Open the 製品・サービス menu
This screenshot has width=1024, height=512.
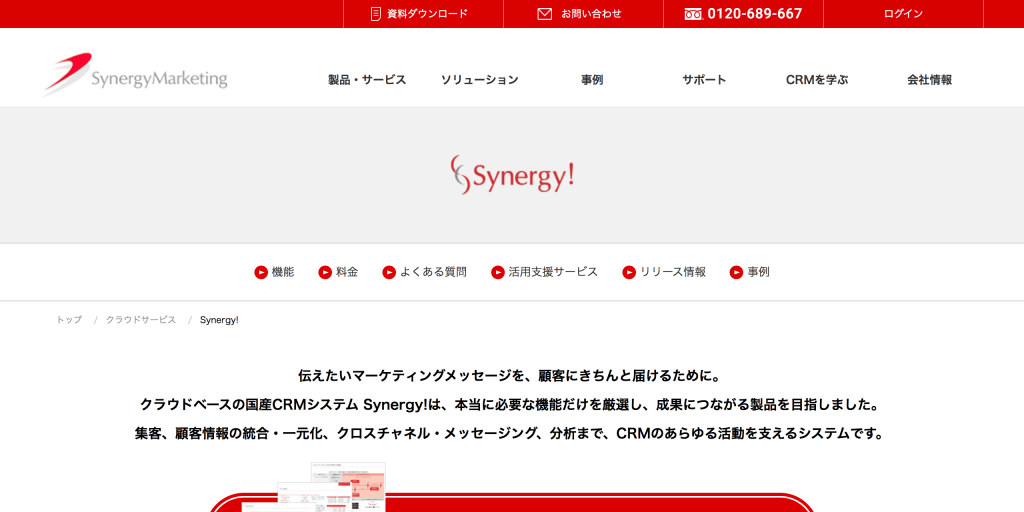pos(367,80)
